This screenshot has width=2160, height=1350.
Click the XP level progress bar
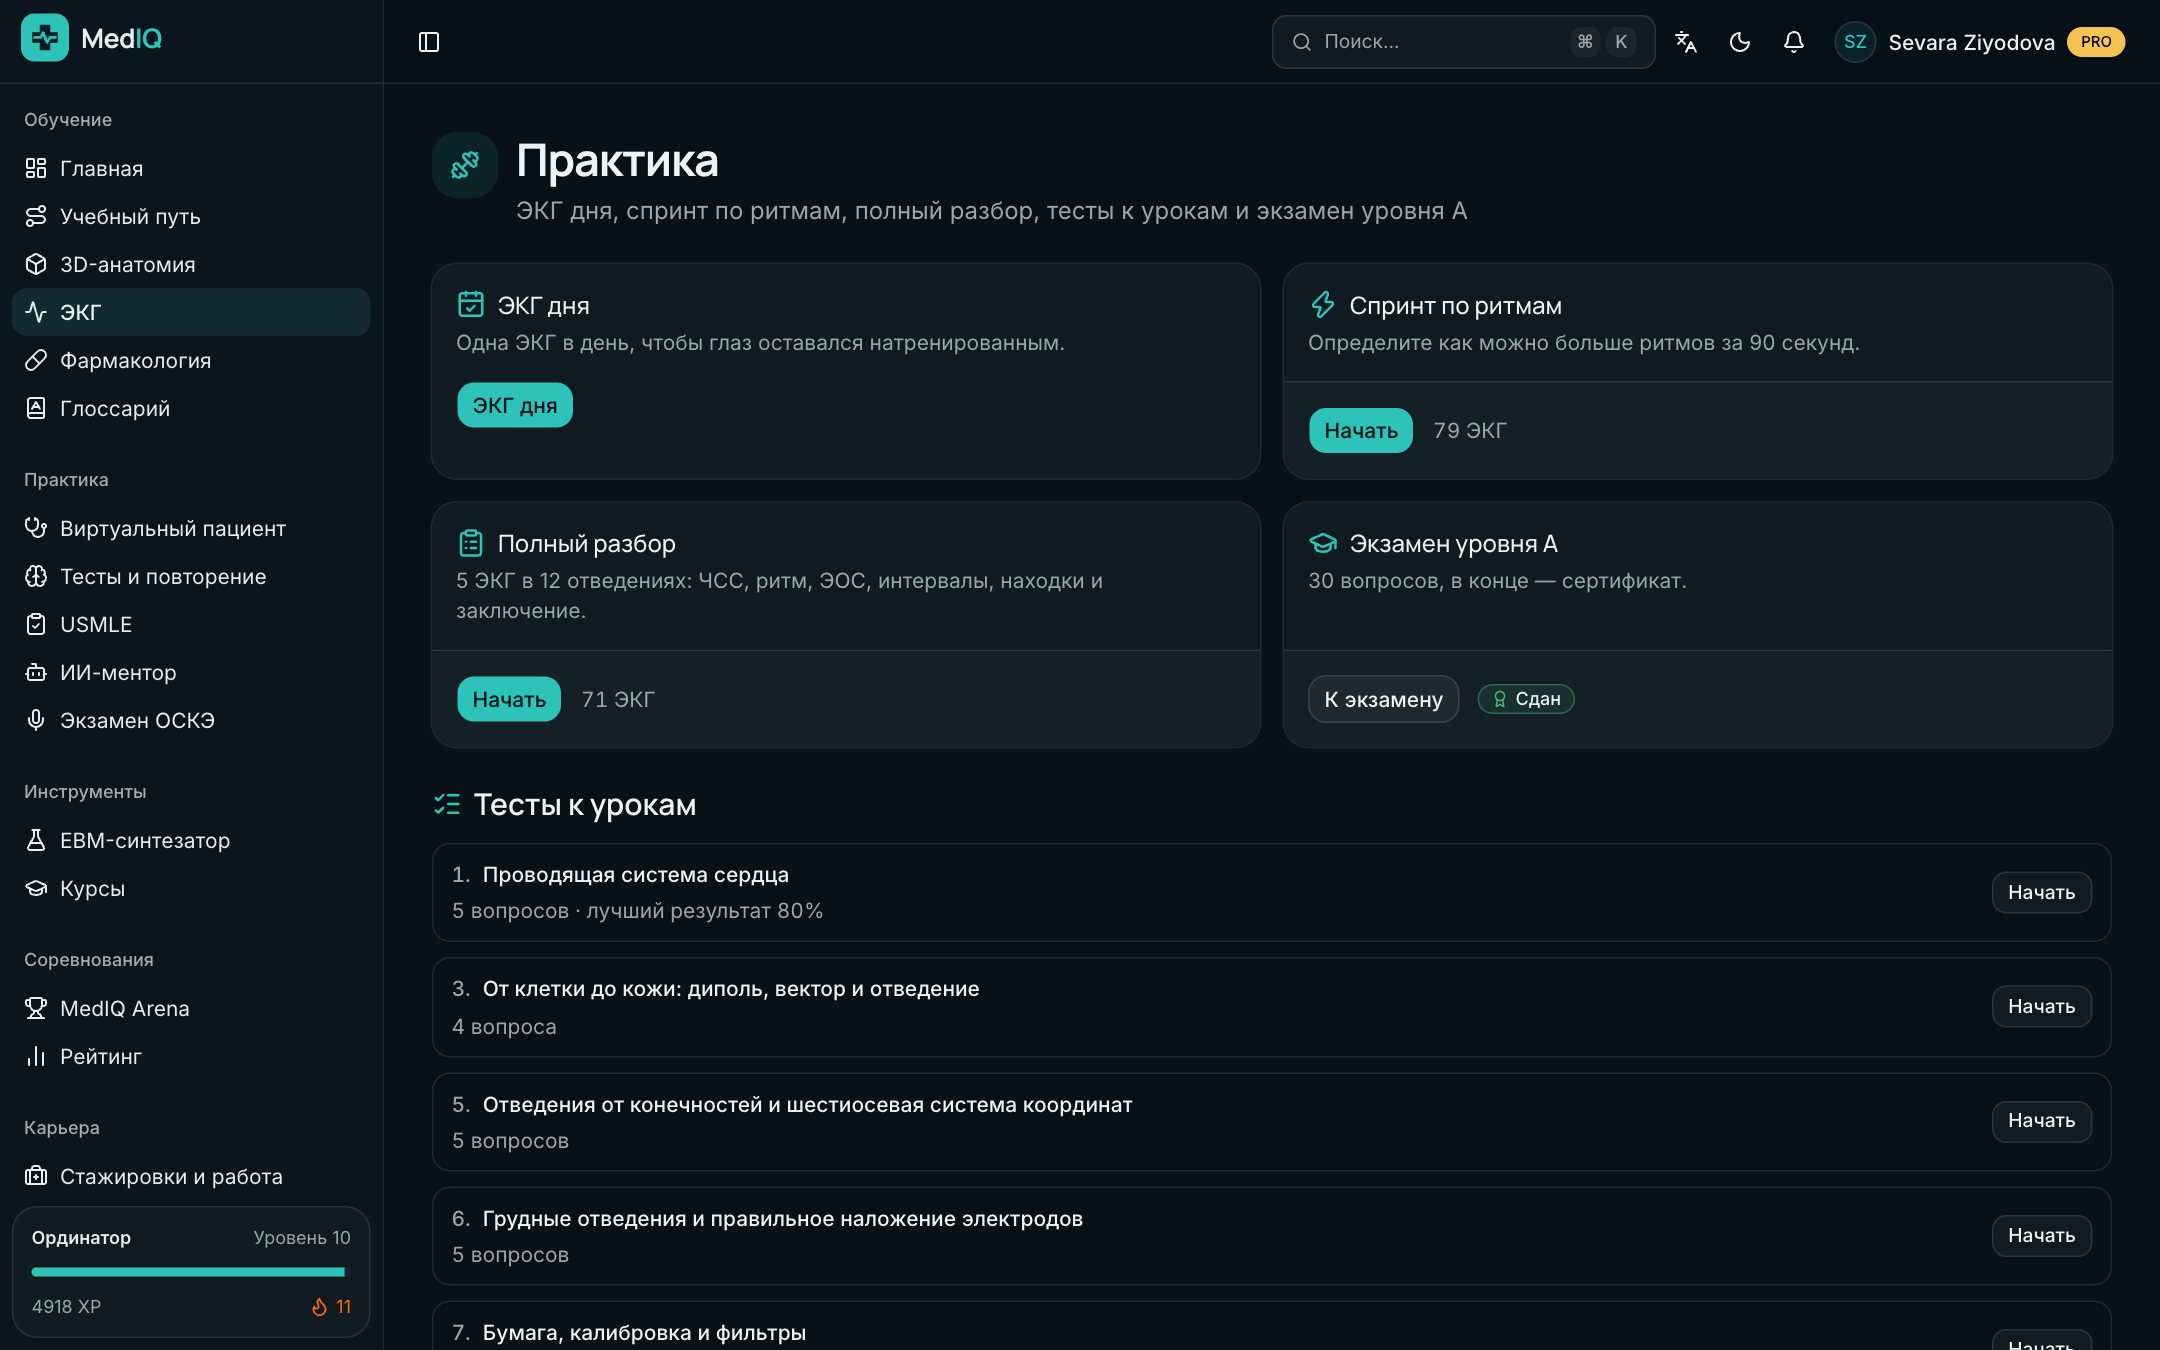click(191, 1272)
